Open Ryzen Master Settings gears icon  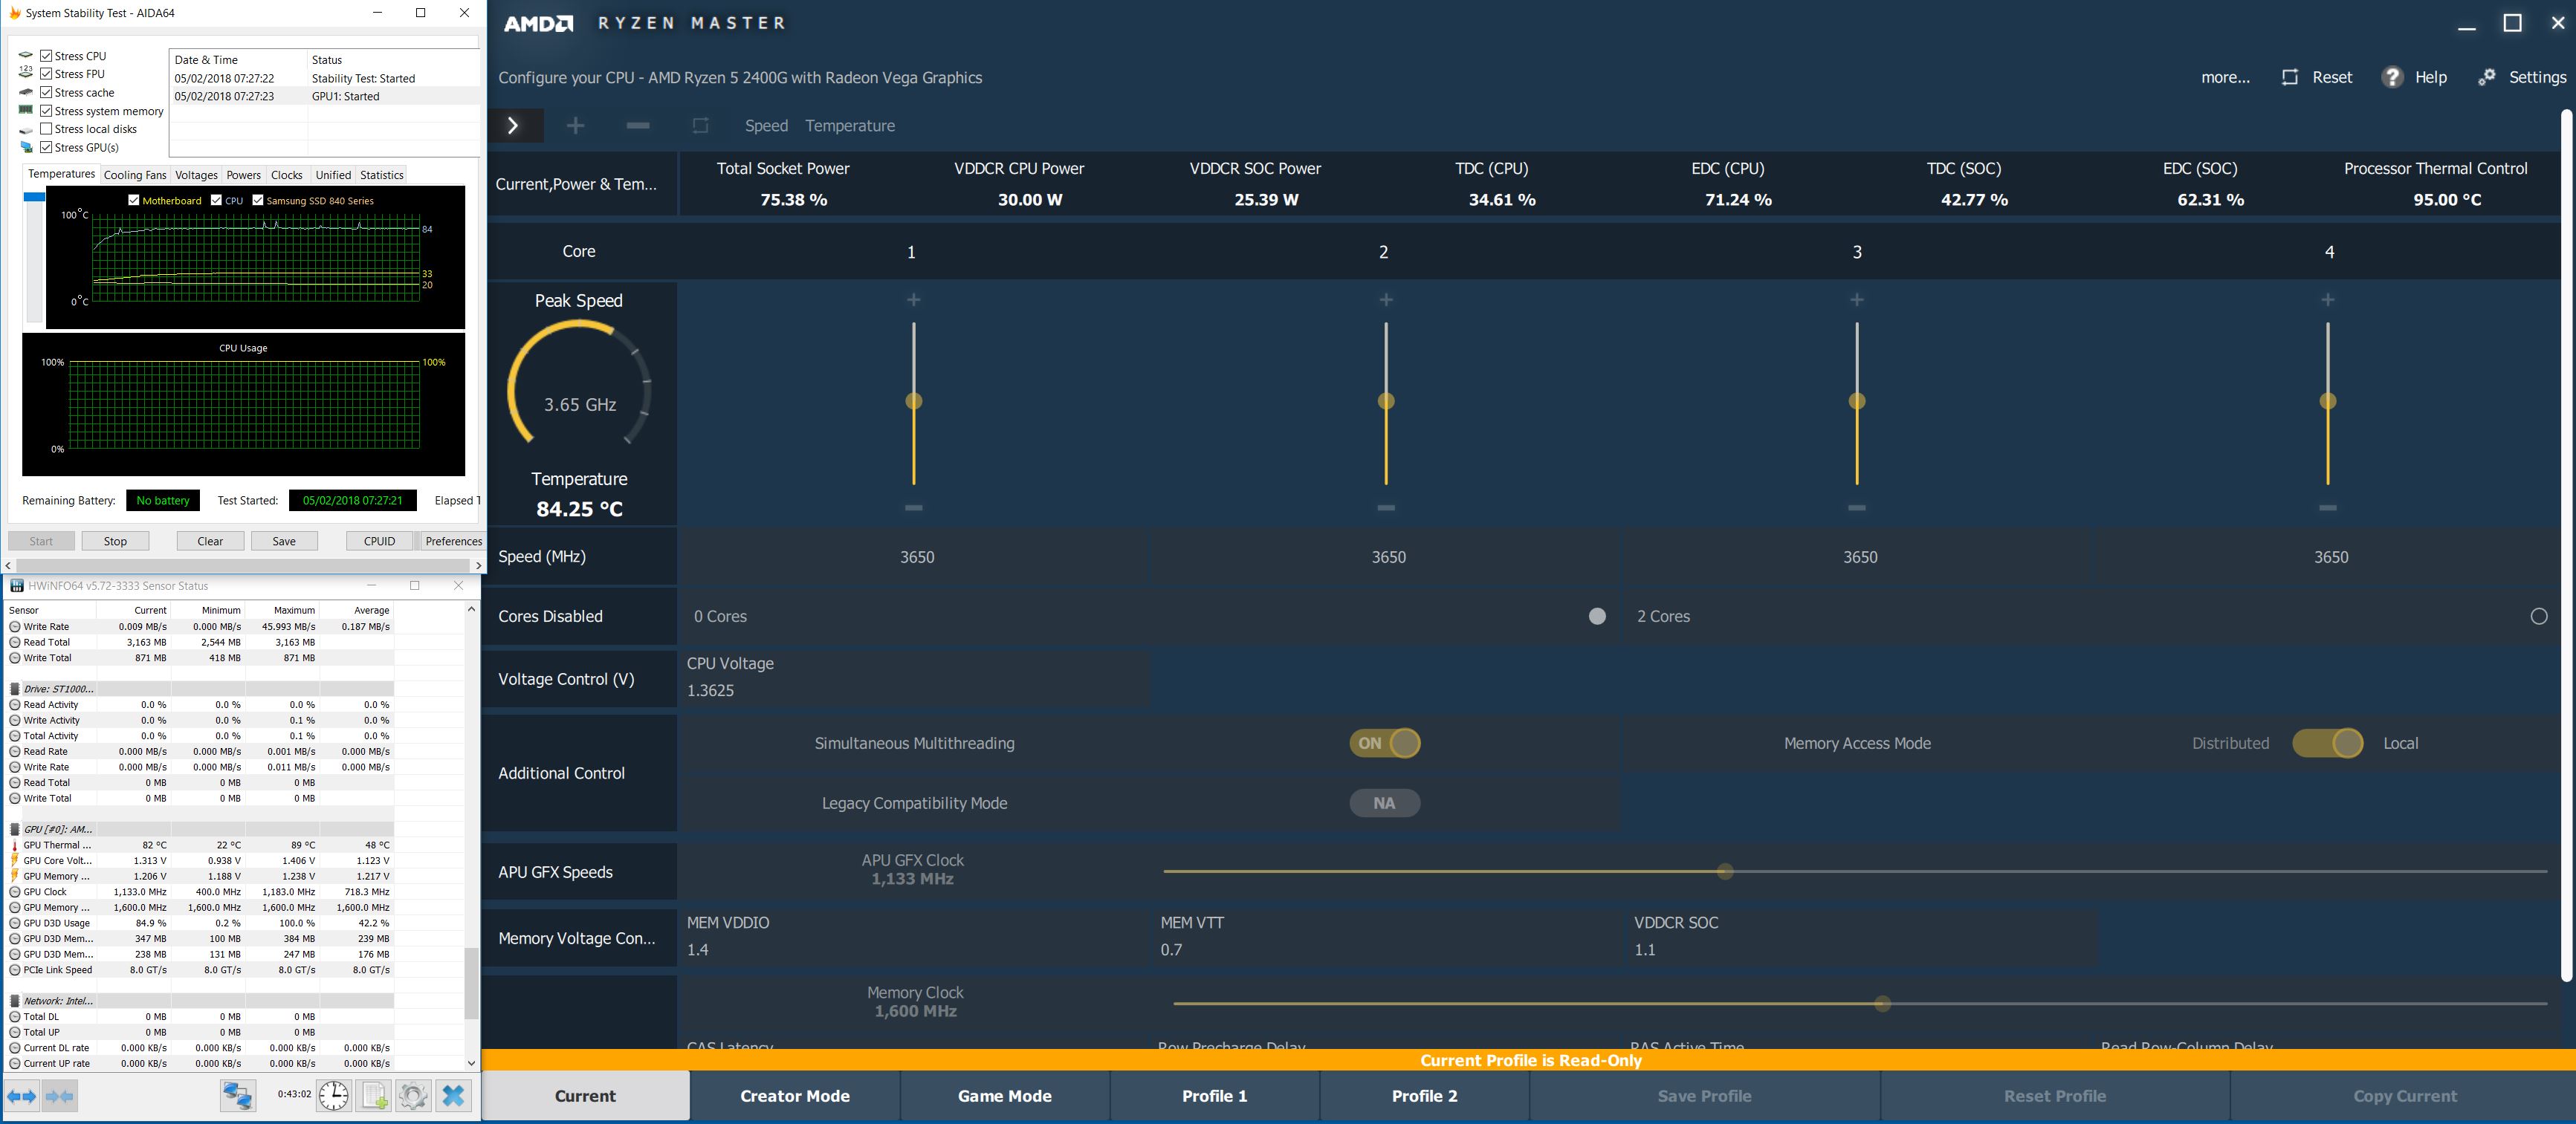[x=2487, y=77]
